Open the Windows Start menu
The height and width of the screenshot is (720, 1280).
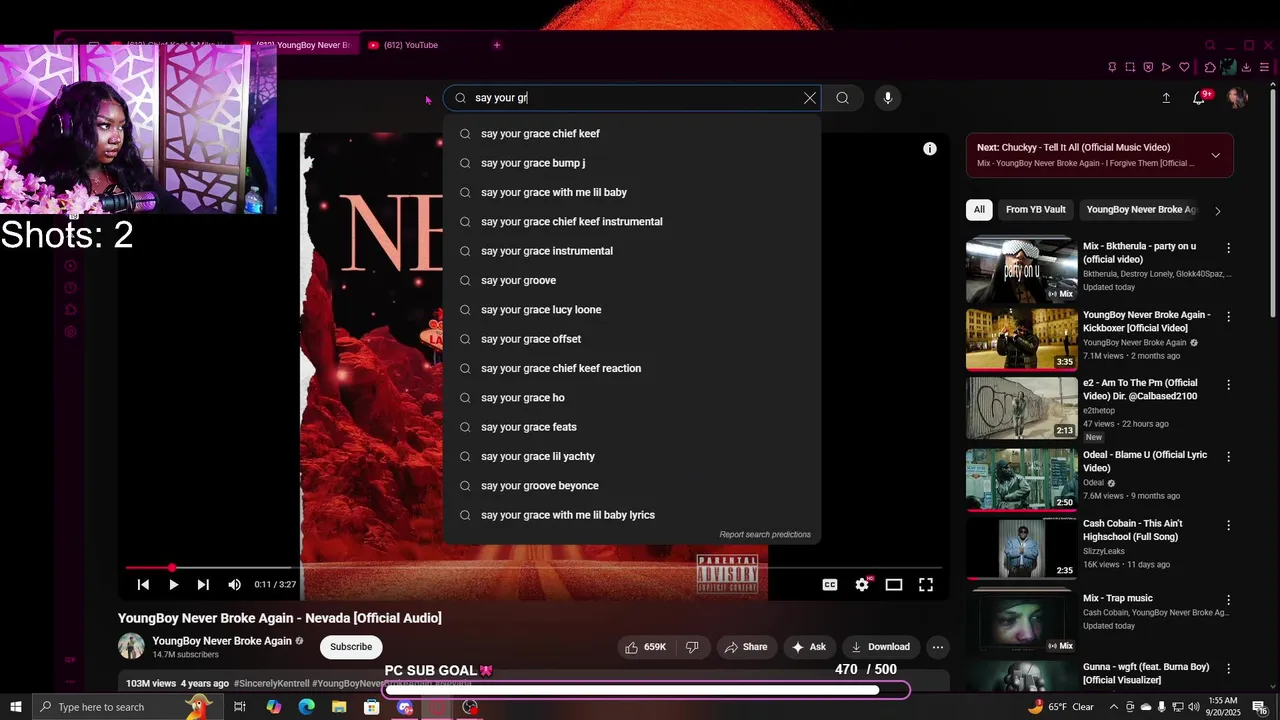click(15, 707)
